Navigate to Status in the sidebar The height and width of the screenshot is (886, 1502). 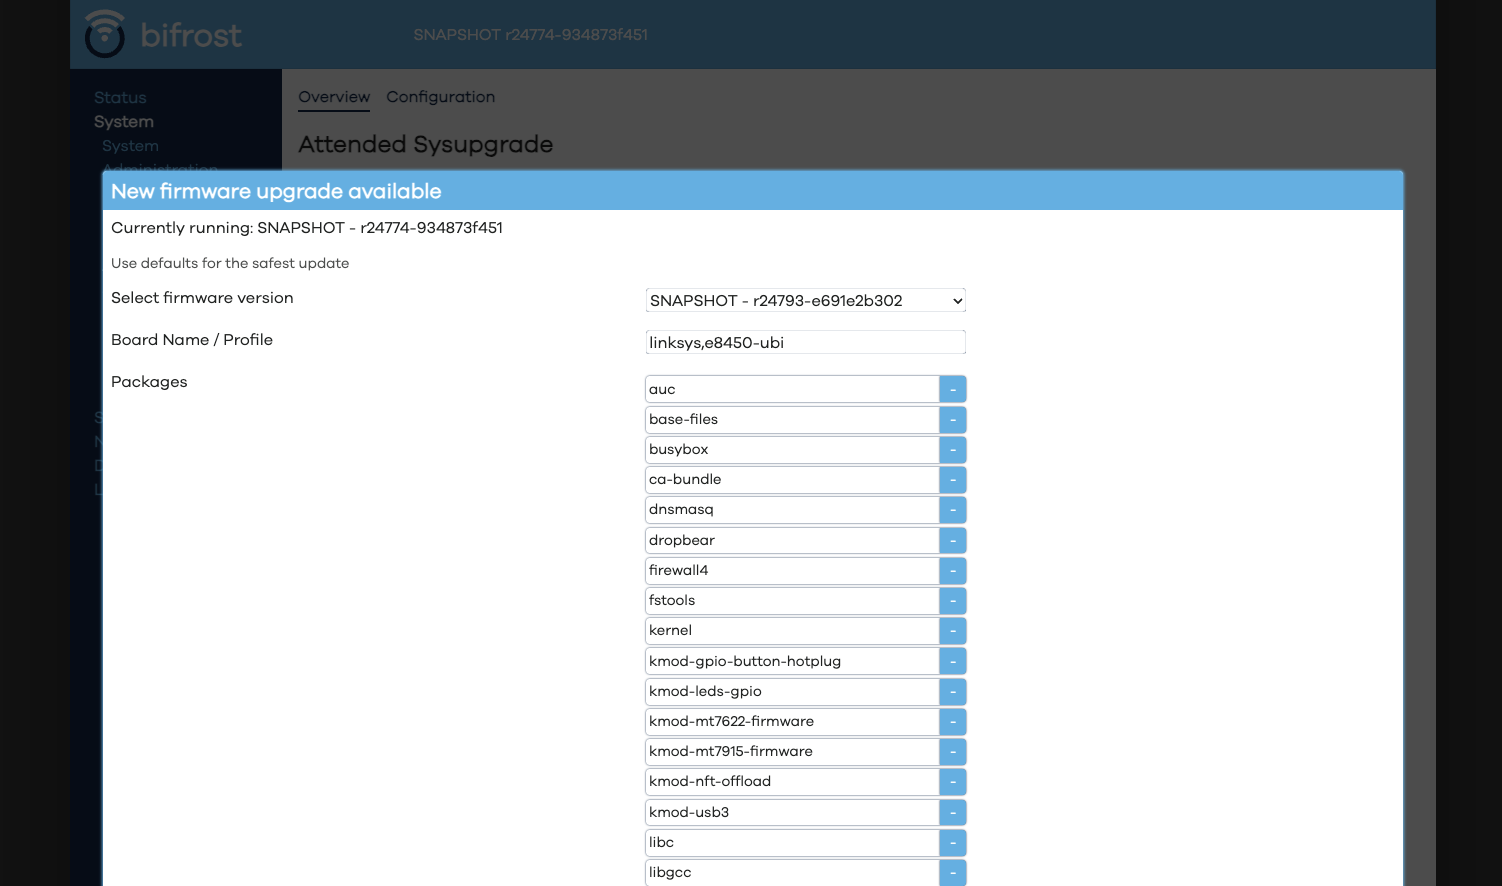(x=120, y=97)
